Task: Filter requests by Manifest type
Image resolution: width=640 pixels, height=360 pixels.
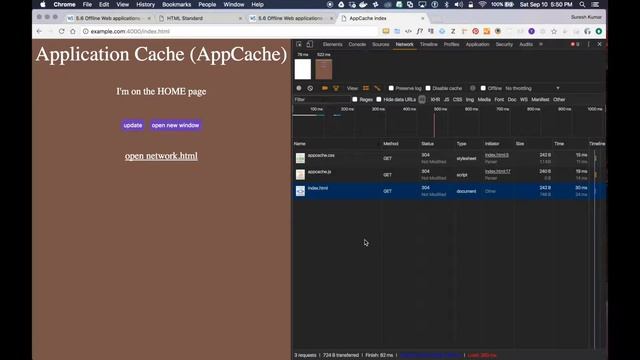Action: pos(540,100)
